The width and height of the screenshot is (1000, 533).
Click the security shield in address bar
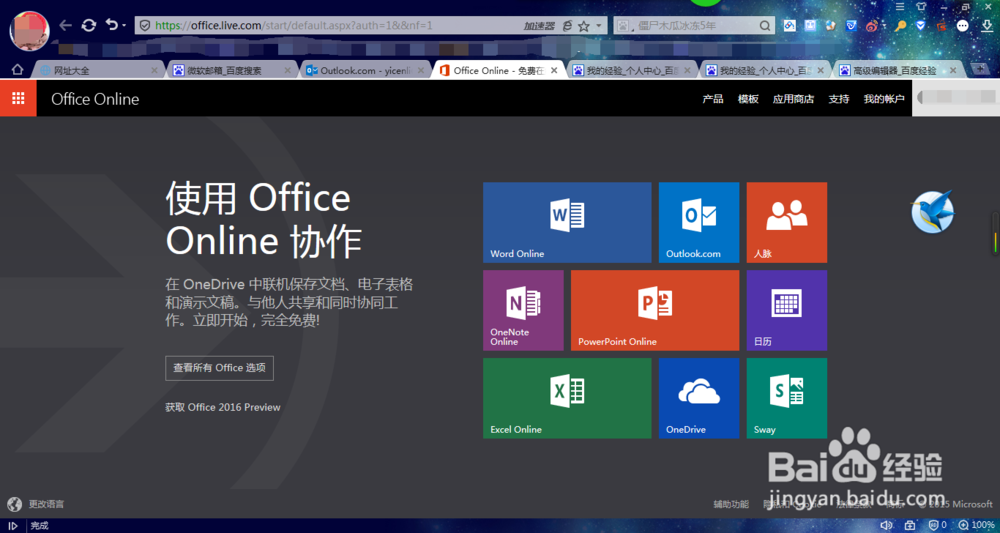145,26
